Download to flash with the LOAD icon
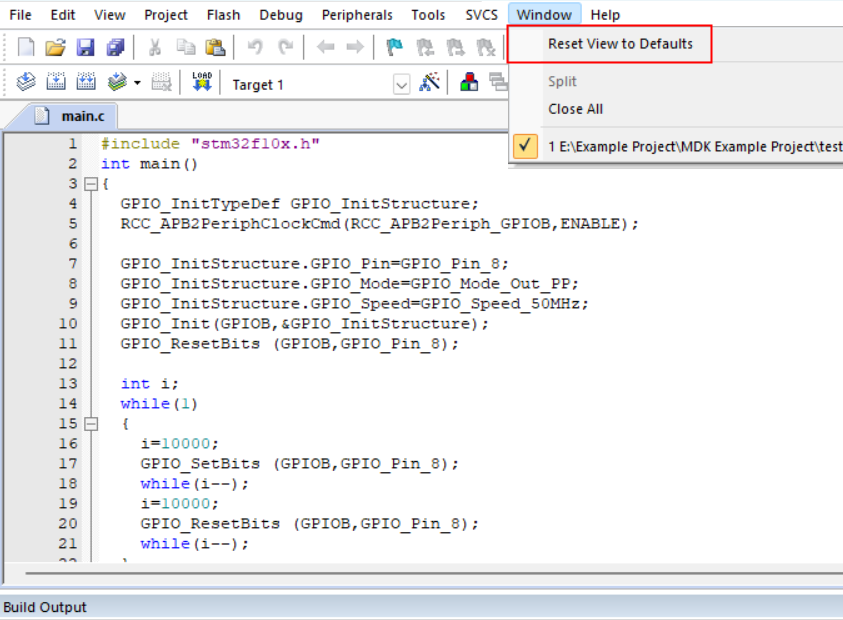The height and width of the screenshot is (620, 843). 201,83
